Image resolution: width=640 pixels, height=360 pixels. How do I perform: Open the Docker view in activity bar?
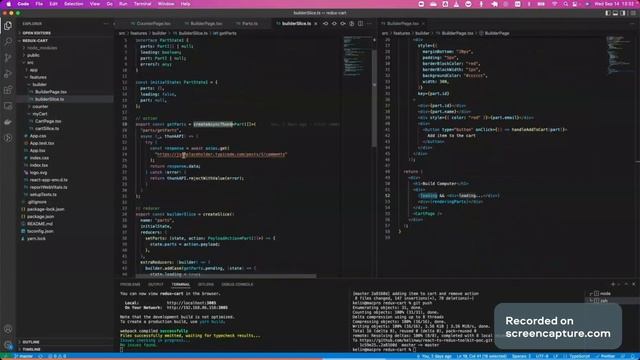8,122
